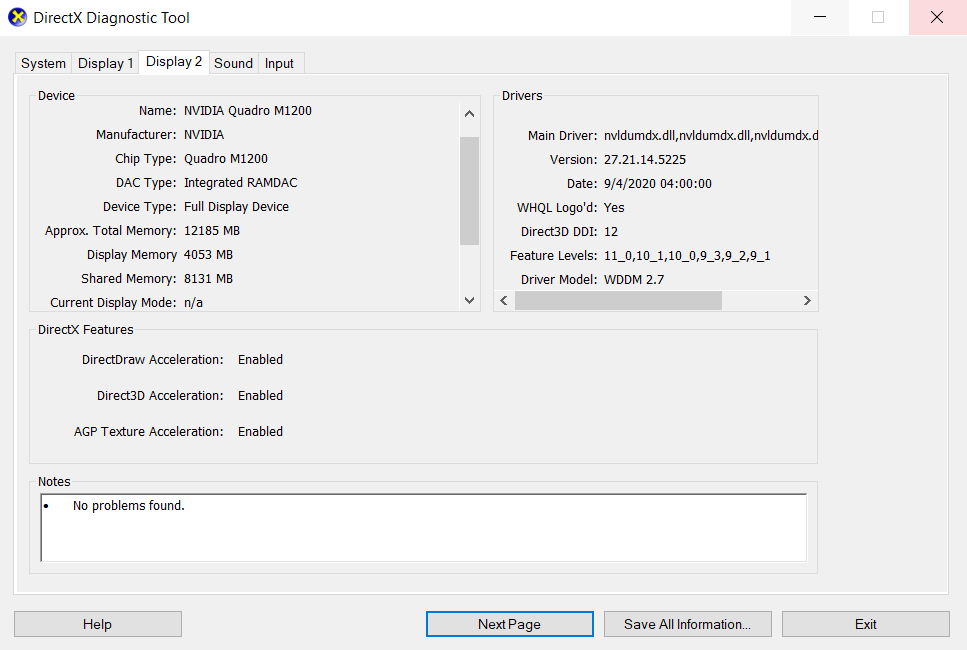
Task: Close the DirectX Diagnostic Tool window
Action: point(937,17)
